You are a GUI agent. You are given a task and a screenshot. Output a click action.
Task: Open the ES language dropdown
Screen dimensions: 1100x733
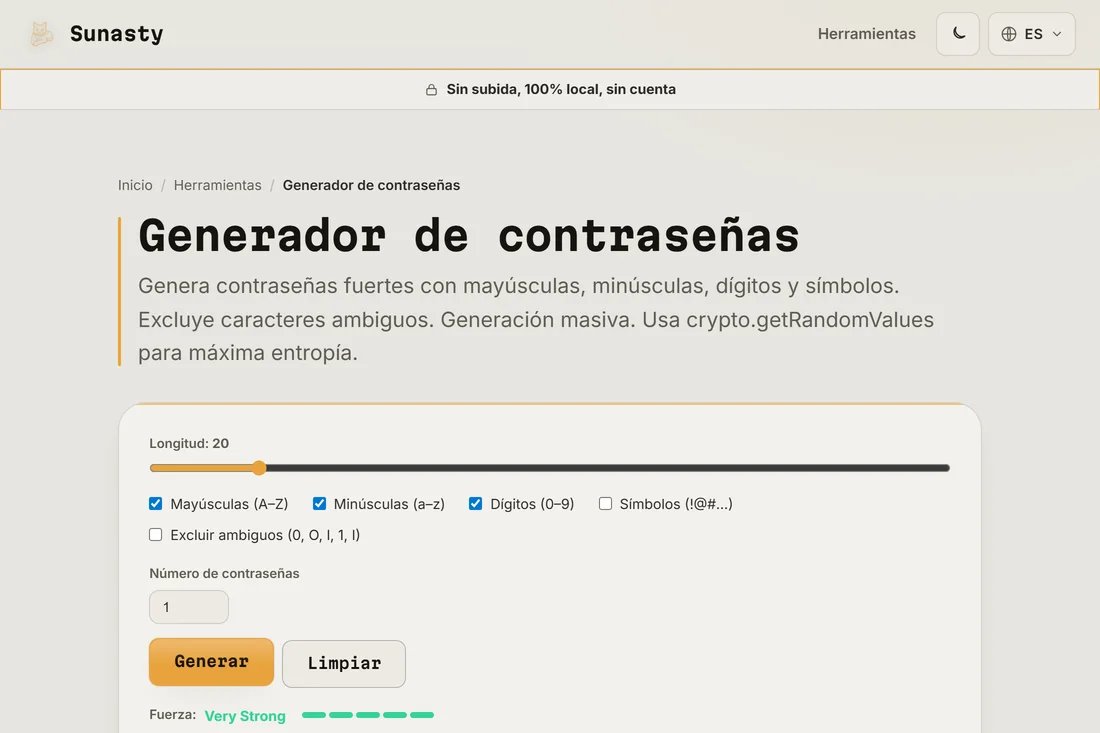[1031, 34]
